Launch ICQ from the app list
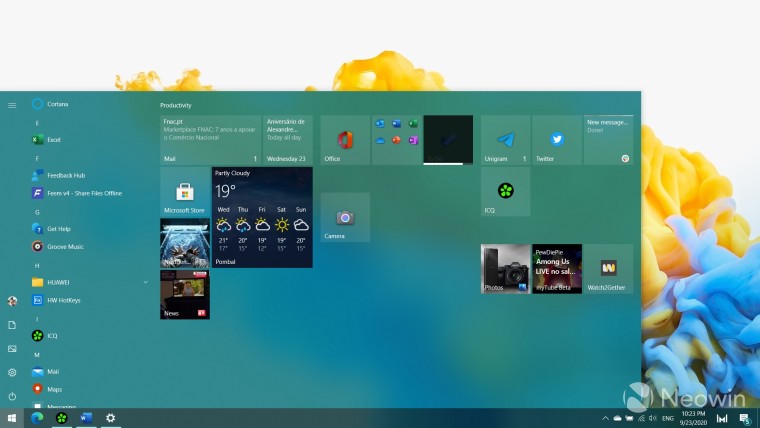Image resolution: width=760 pixels, height=428 pixels. pyautogui.click(x=45, y=336)
